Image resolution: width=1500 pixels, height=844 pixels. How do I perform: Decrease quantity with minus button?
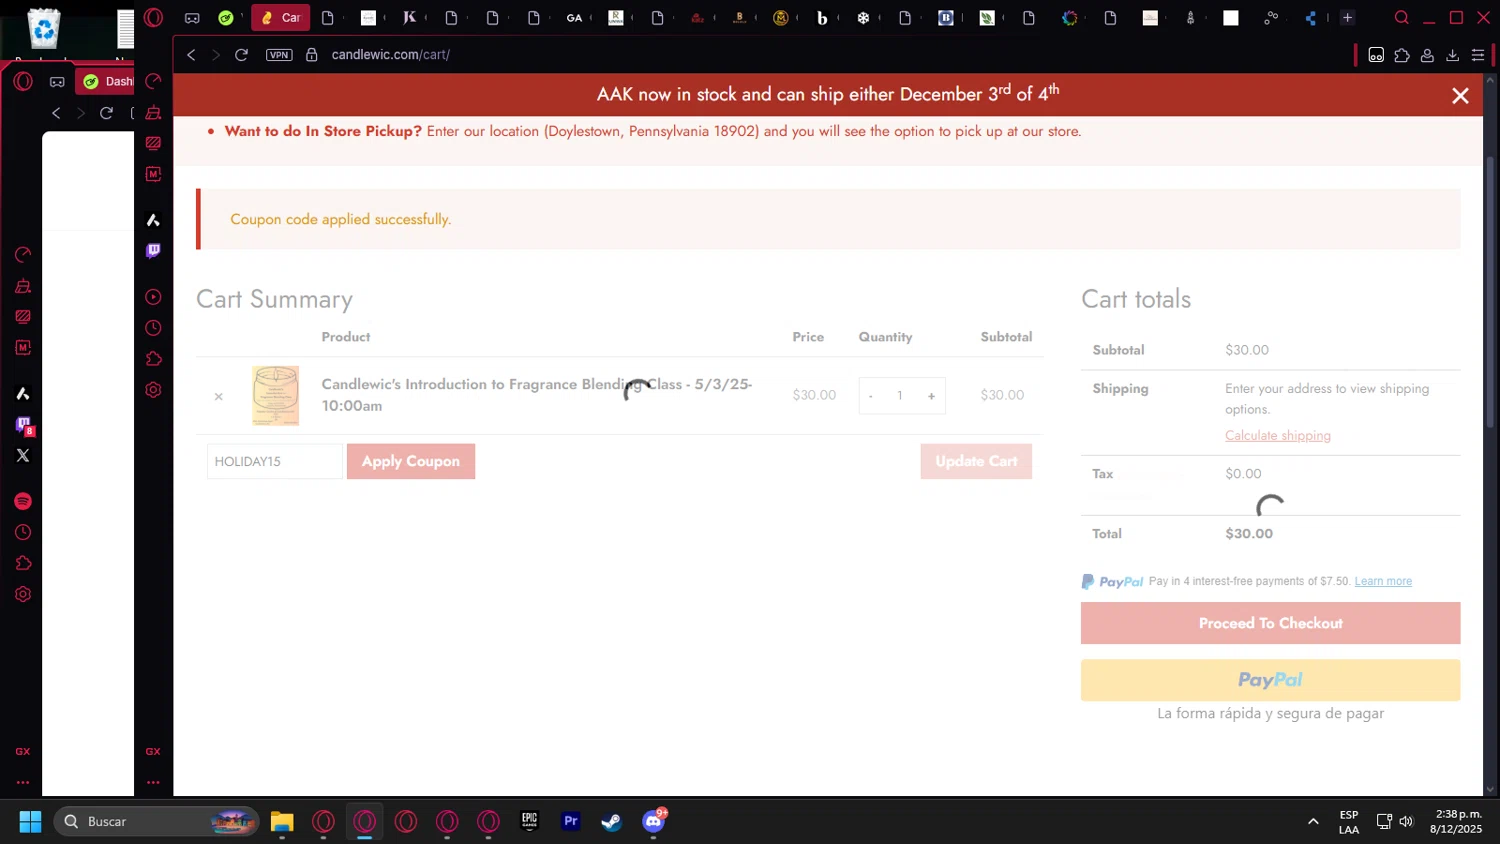(x=871, y=396)
